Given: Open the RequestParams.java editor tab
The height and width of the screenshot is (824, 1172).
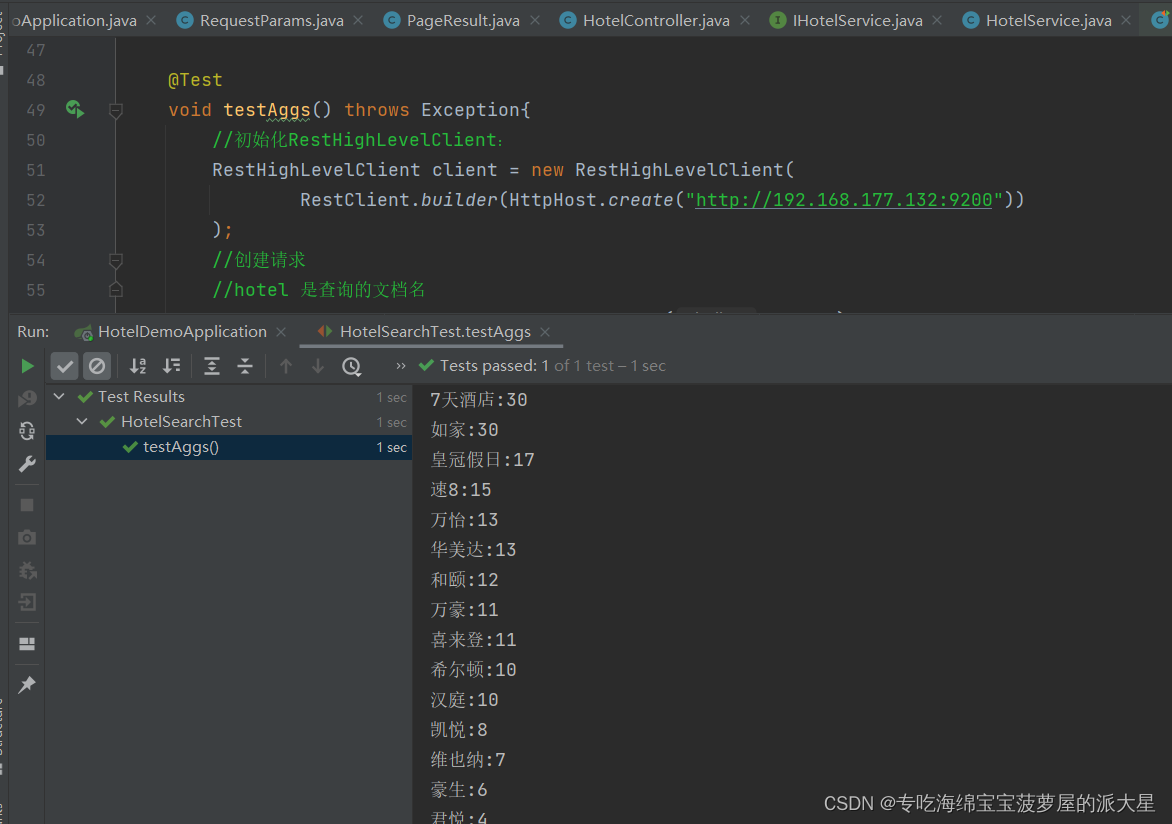Looking at the screenshot, I should pyautogui.click(x=271, y=21).
